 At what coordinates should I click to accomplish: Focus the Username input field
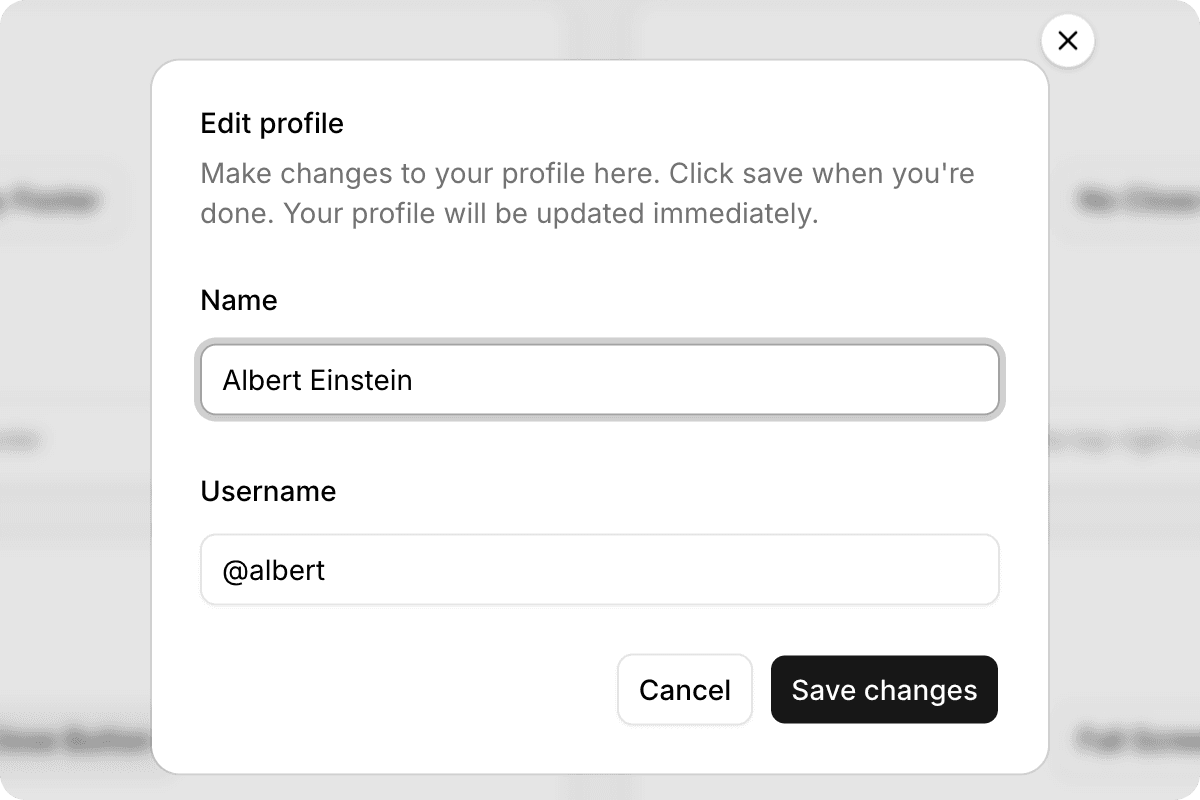pos(600,570)
